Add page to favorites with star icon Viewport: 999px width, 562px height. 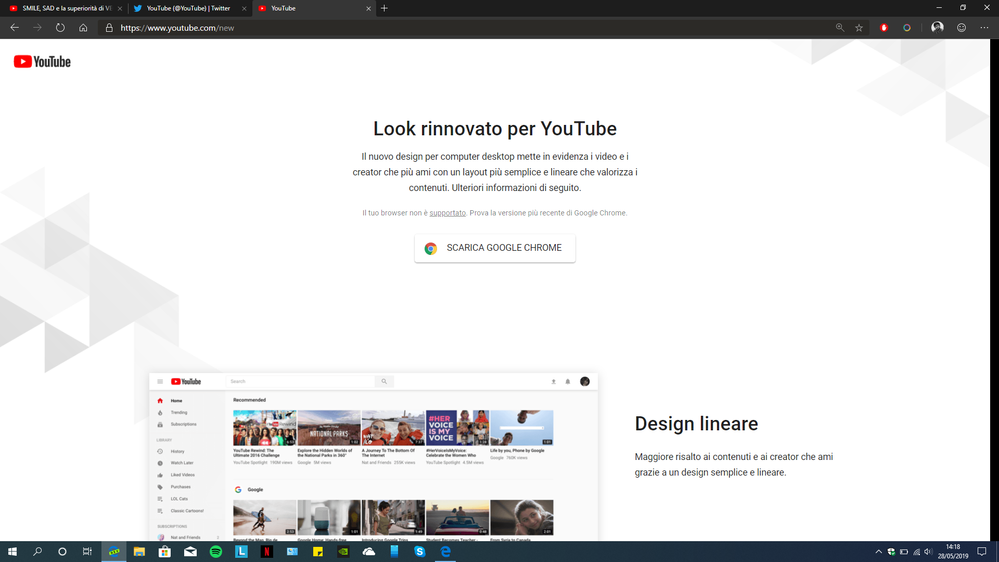click(859, 27)
